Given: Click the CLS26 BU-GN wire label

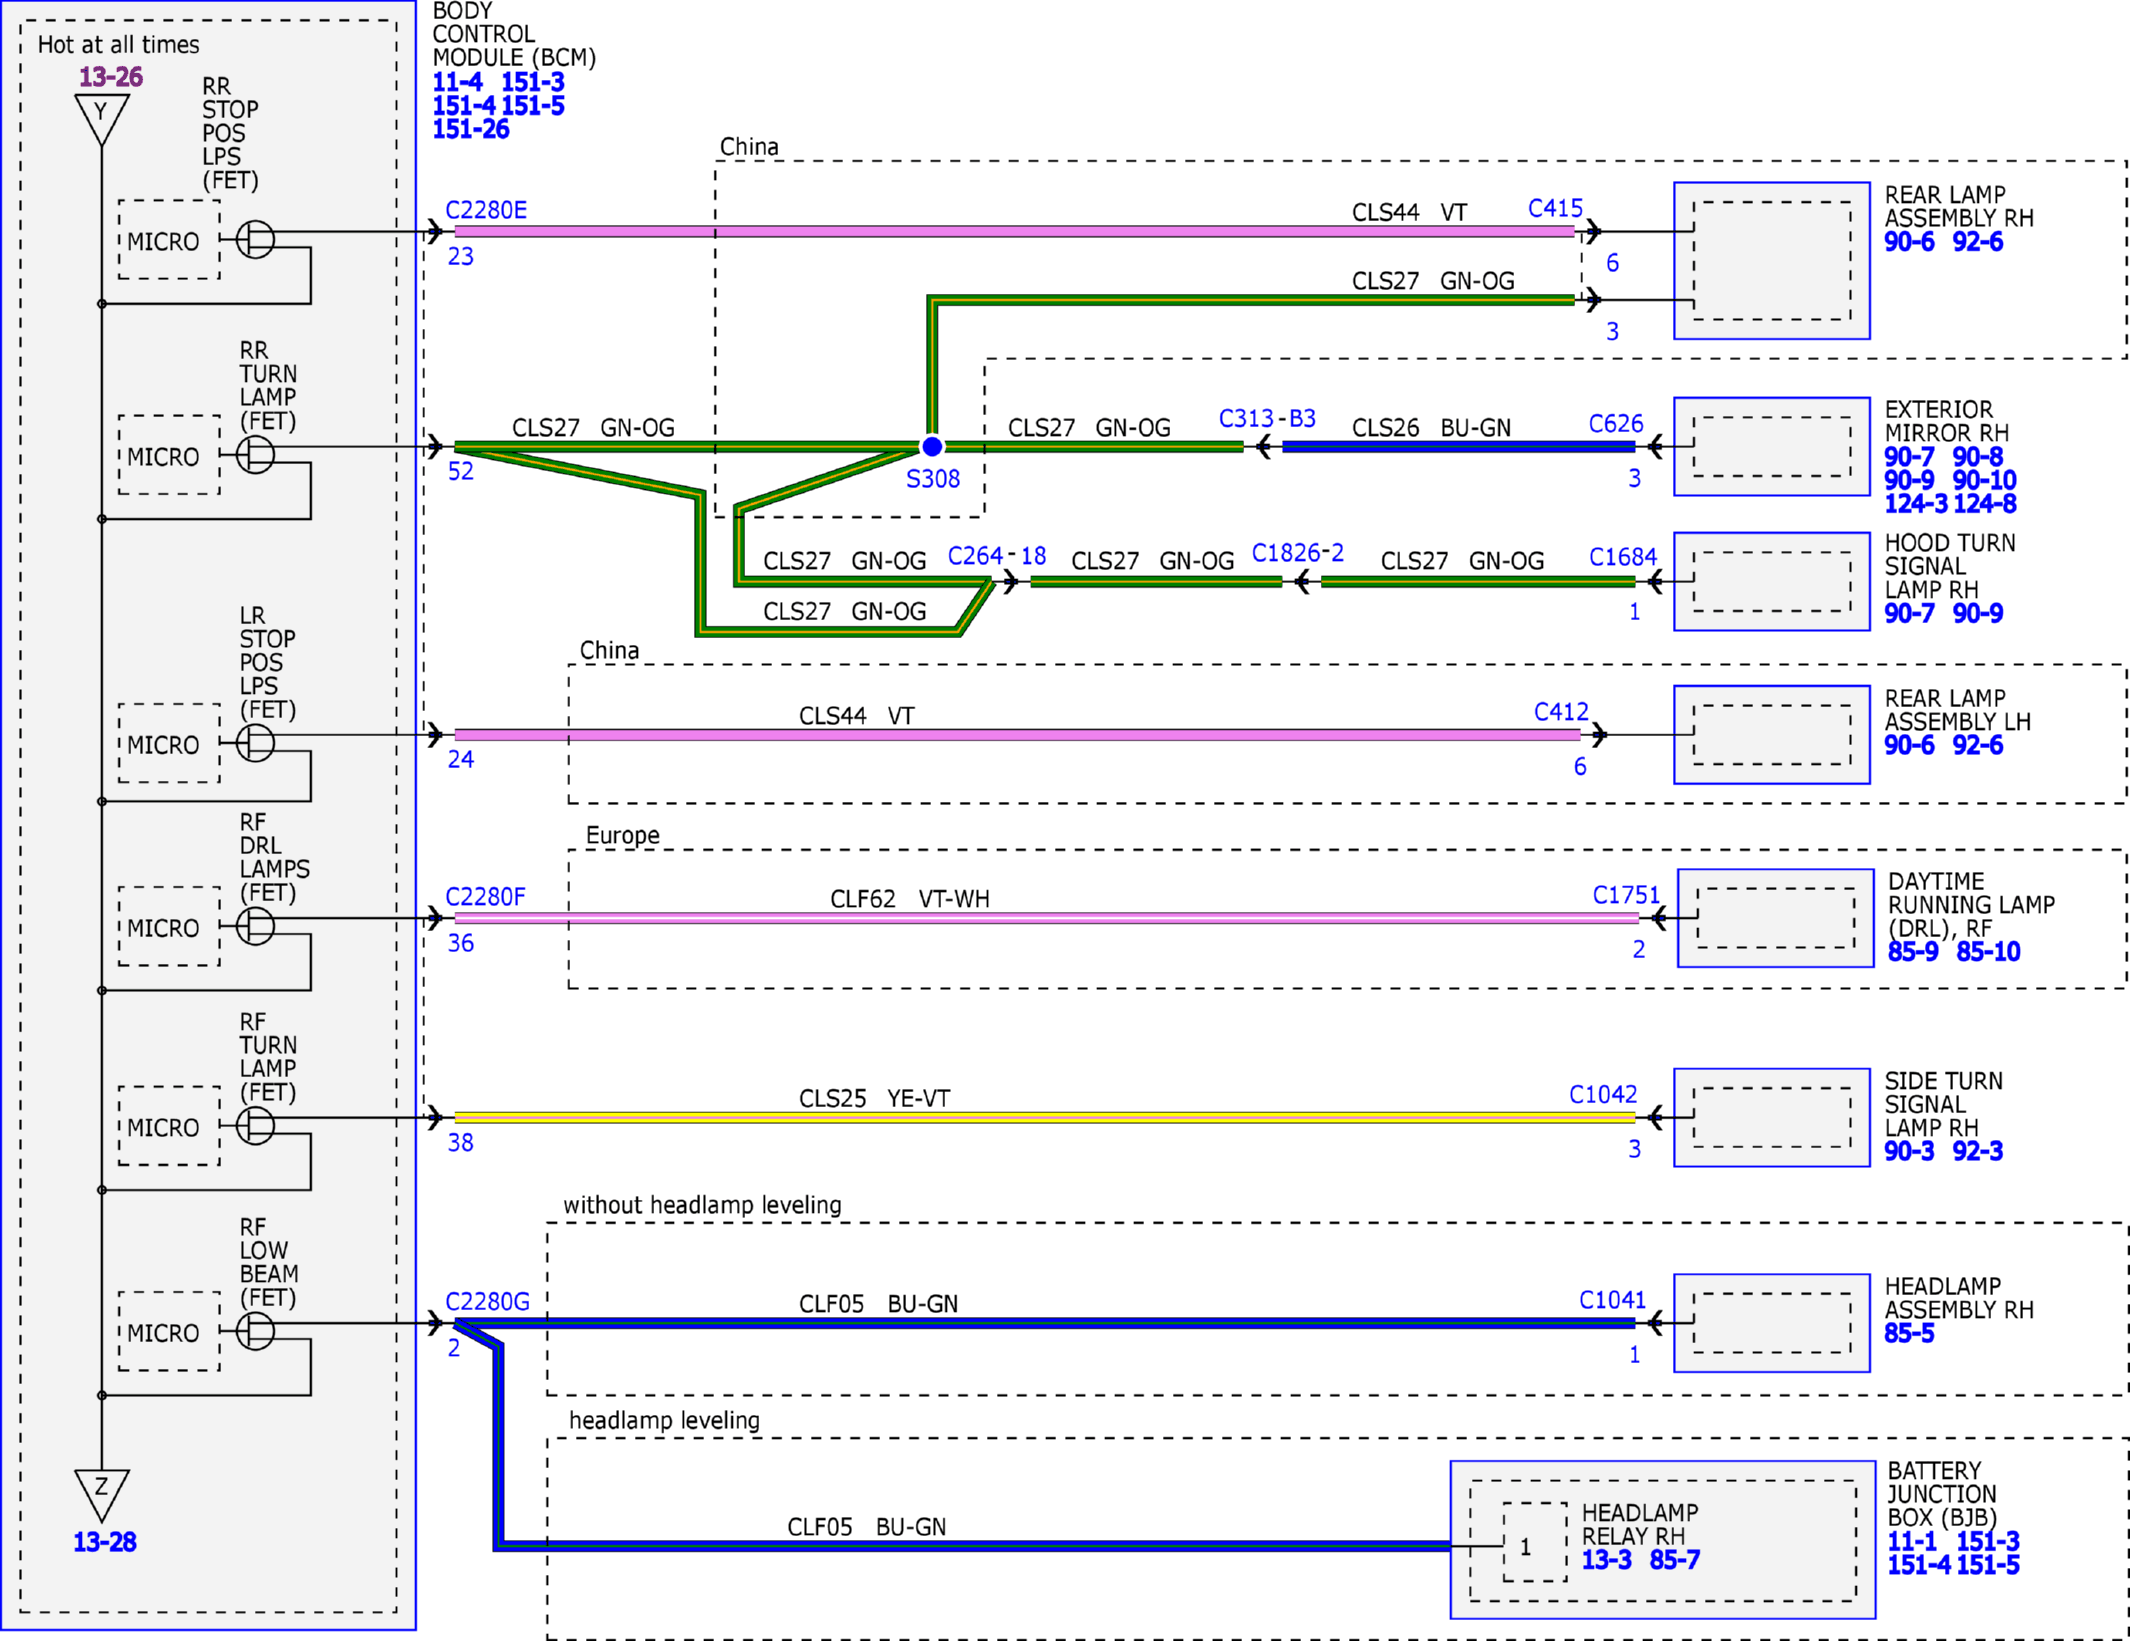Looking at the screenshot, I should pyautogui.click(x=1431, y=428).
